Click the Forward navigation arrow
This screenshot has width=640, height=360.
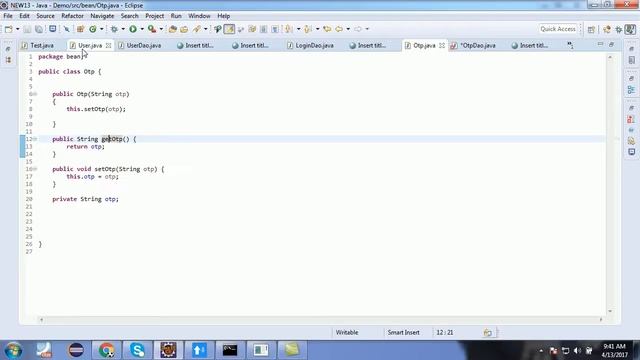tap(358, 29)
